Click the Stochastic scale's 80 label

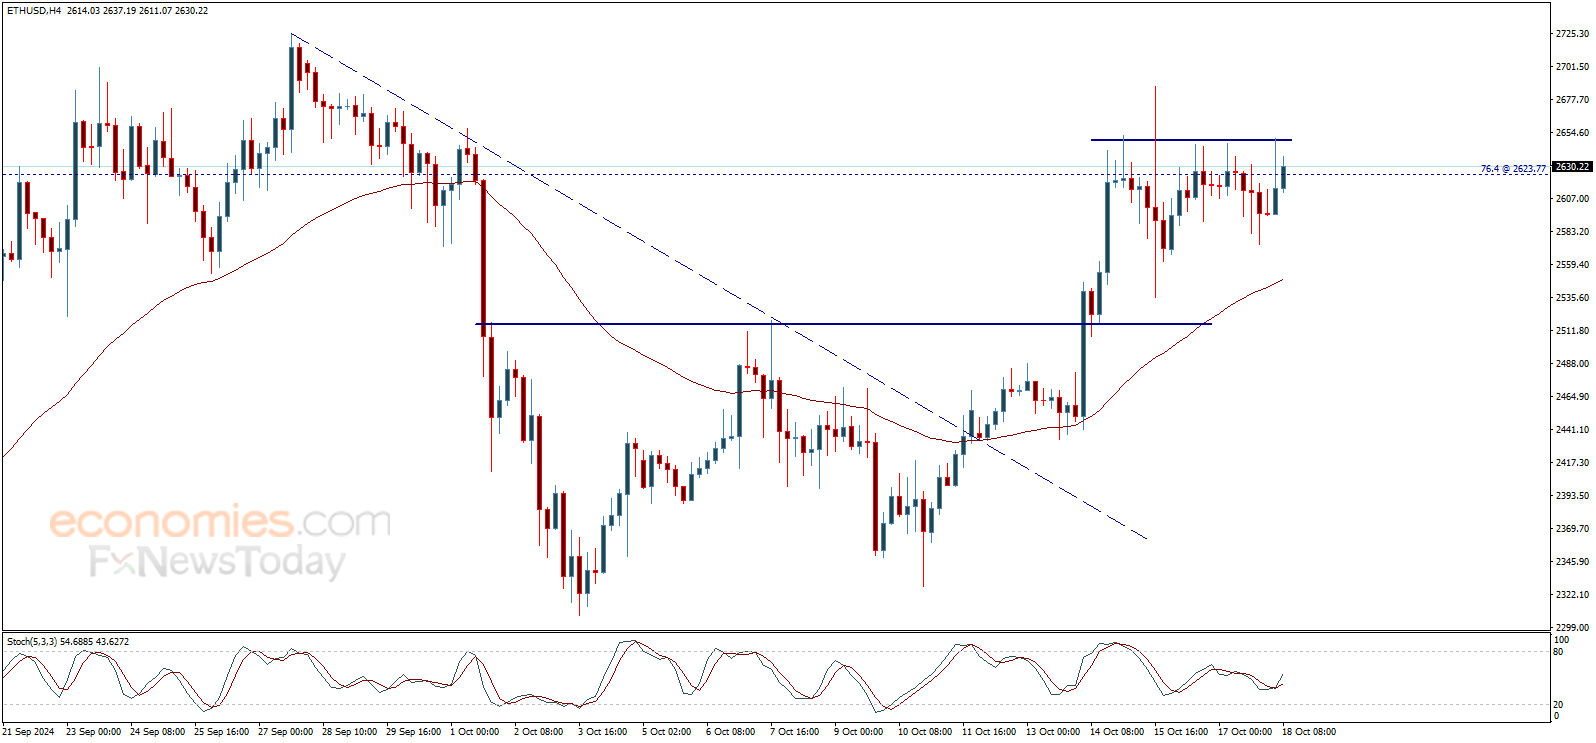[1558, 652]
